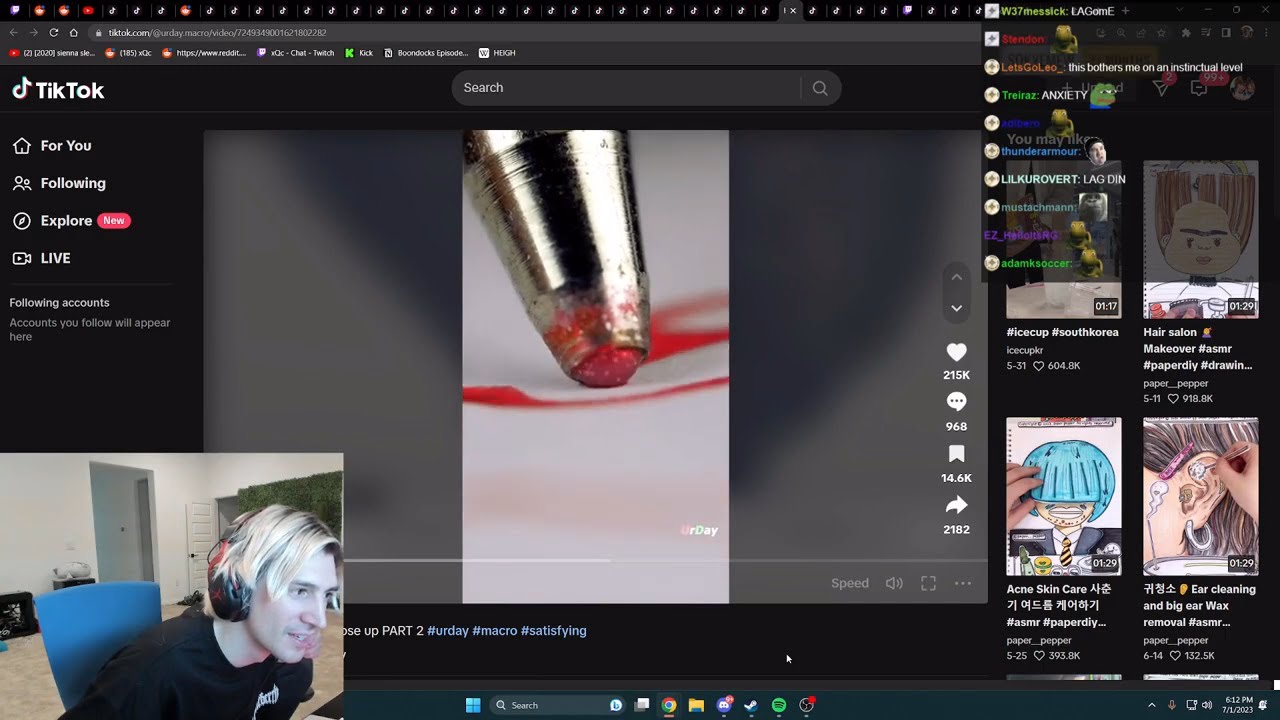
Task: Open Chrome from the taskbar
Action: (668, 705)
